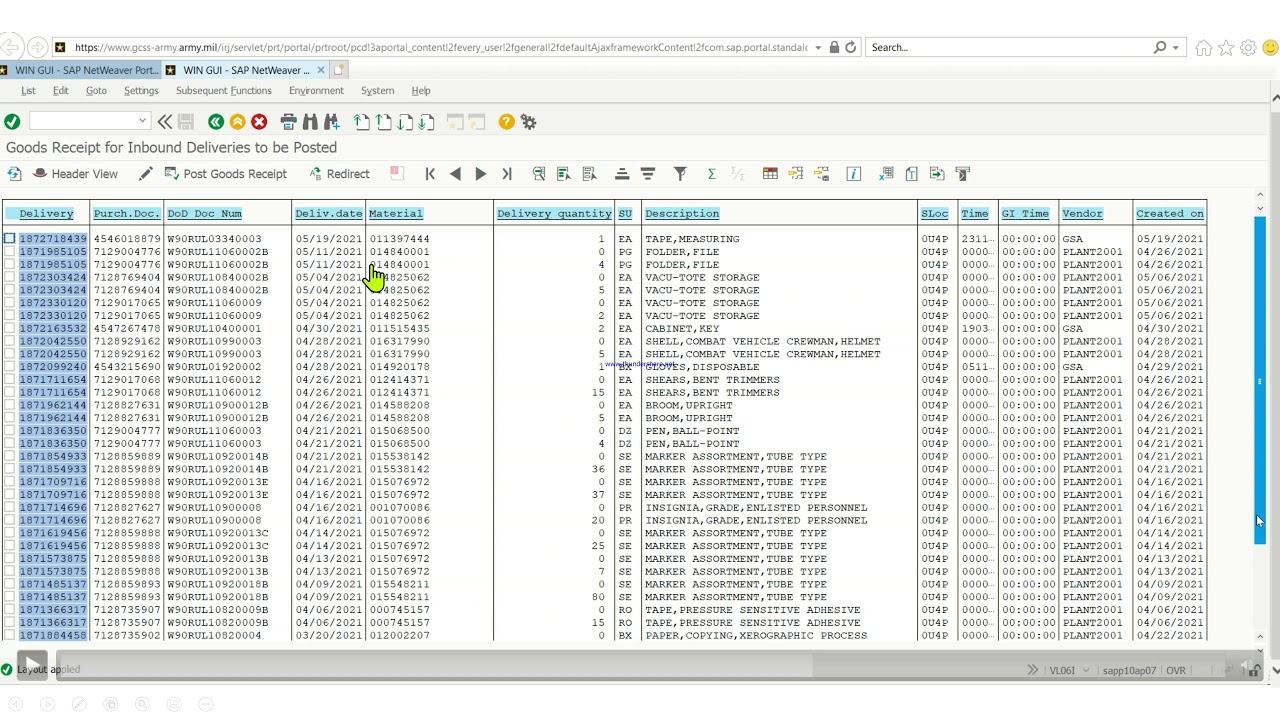This screenshot has height=720, width=1280.
Task: Open the Customize Local Layout gear icon
Action: pos(529,122)
